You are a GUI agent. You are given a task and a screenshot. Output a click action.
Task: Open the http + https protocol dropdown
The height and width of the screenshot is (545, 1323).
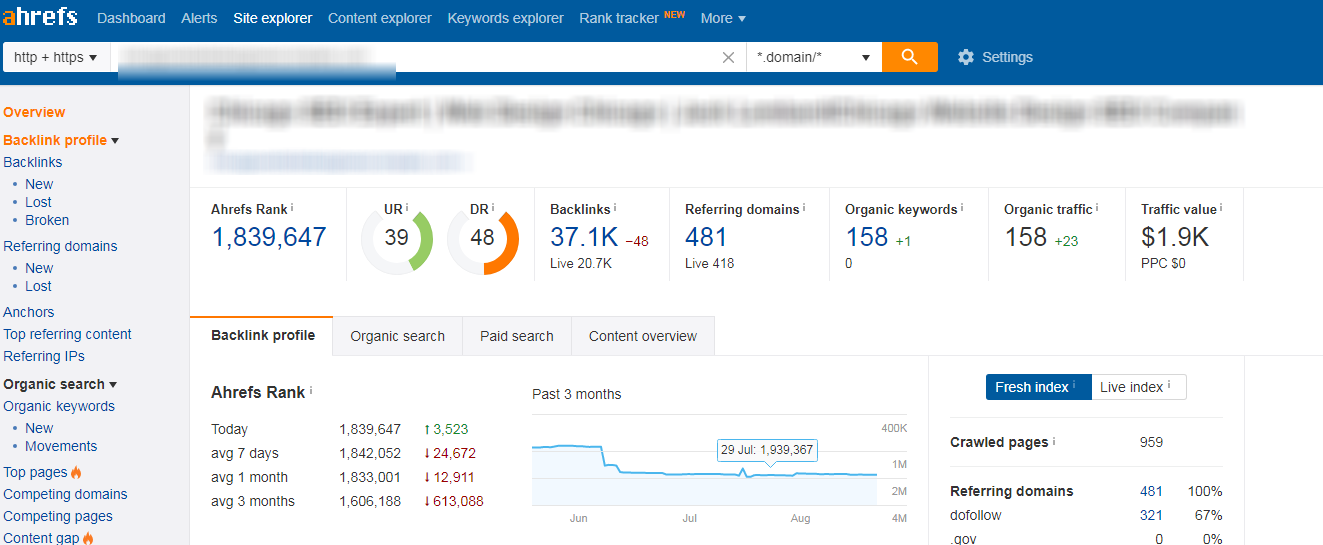pyautogui.click(x=56, y=57)
